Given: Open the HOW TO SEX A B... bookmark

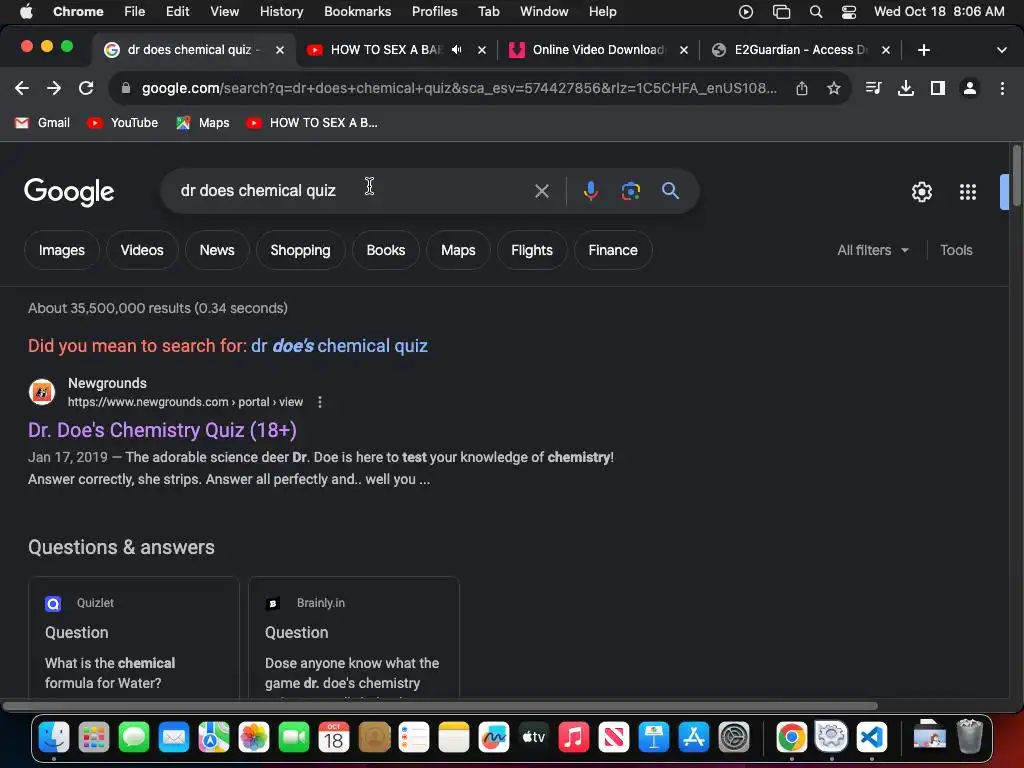Looking at the screenshot, I should [312, 123].
